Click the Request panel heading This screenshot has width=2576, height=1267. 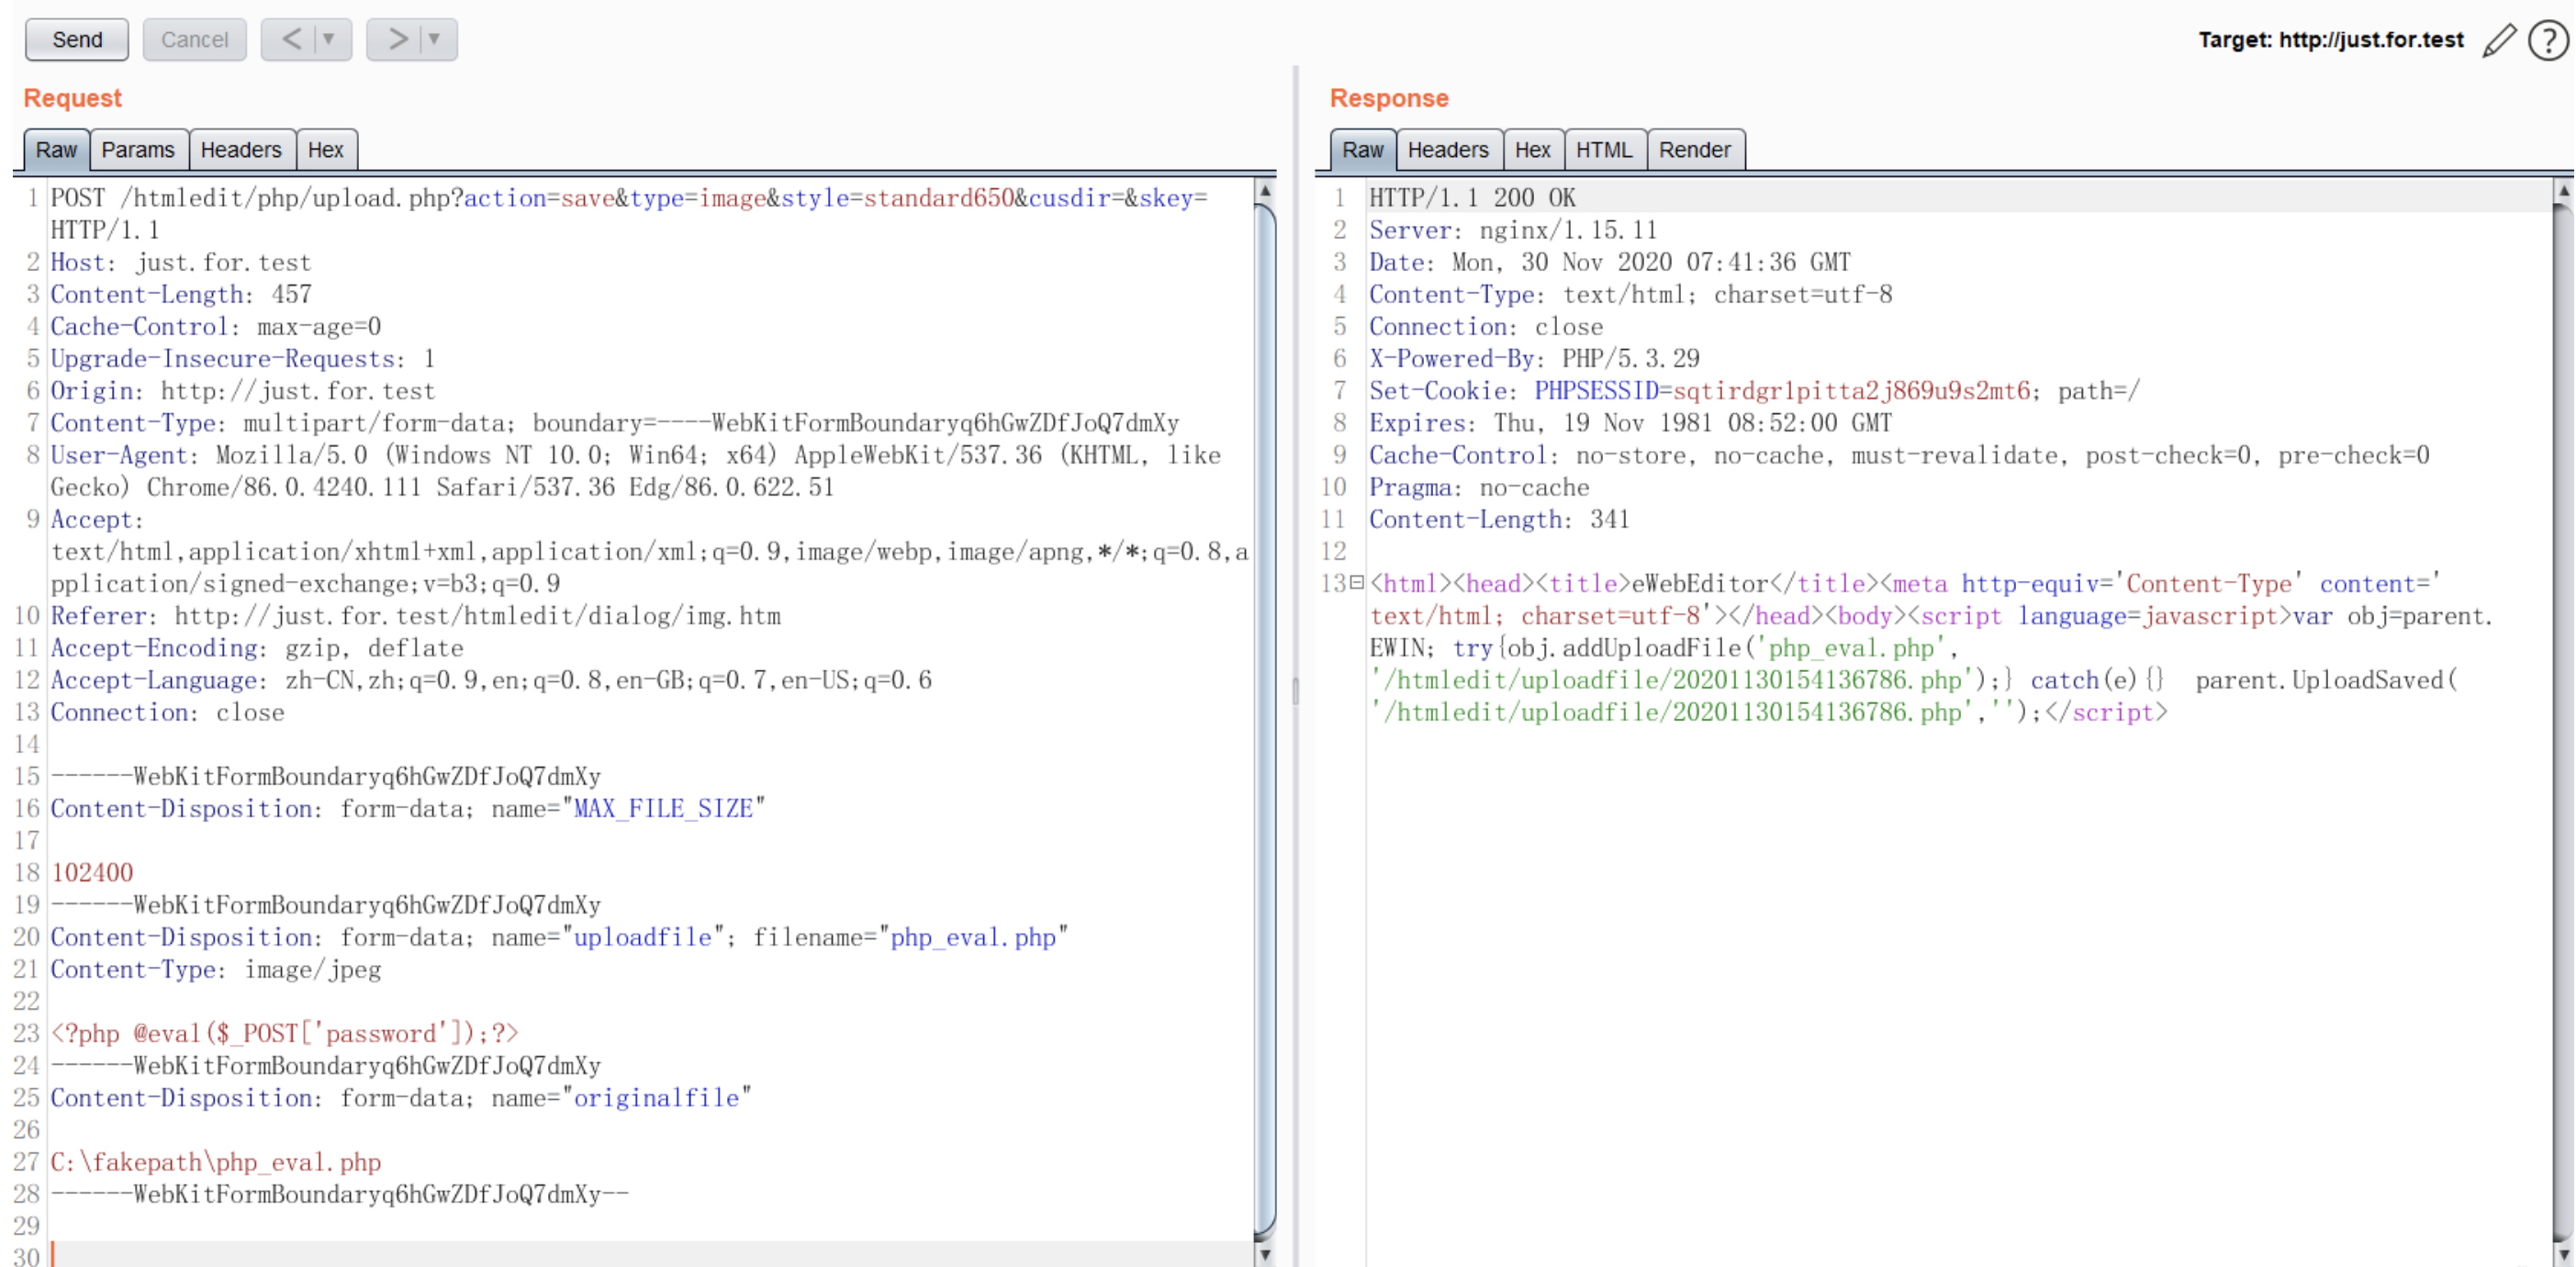pyautogui.click(x=72, y=98)
